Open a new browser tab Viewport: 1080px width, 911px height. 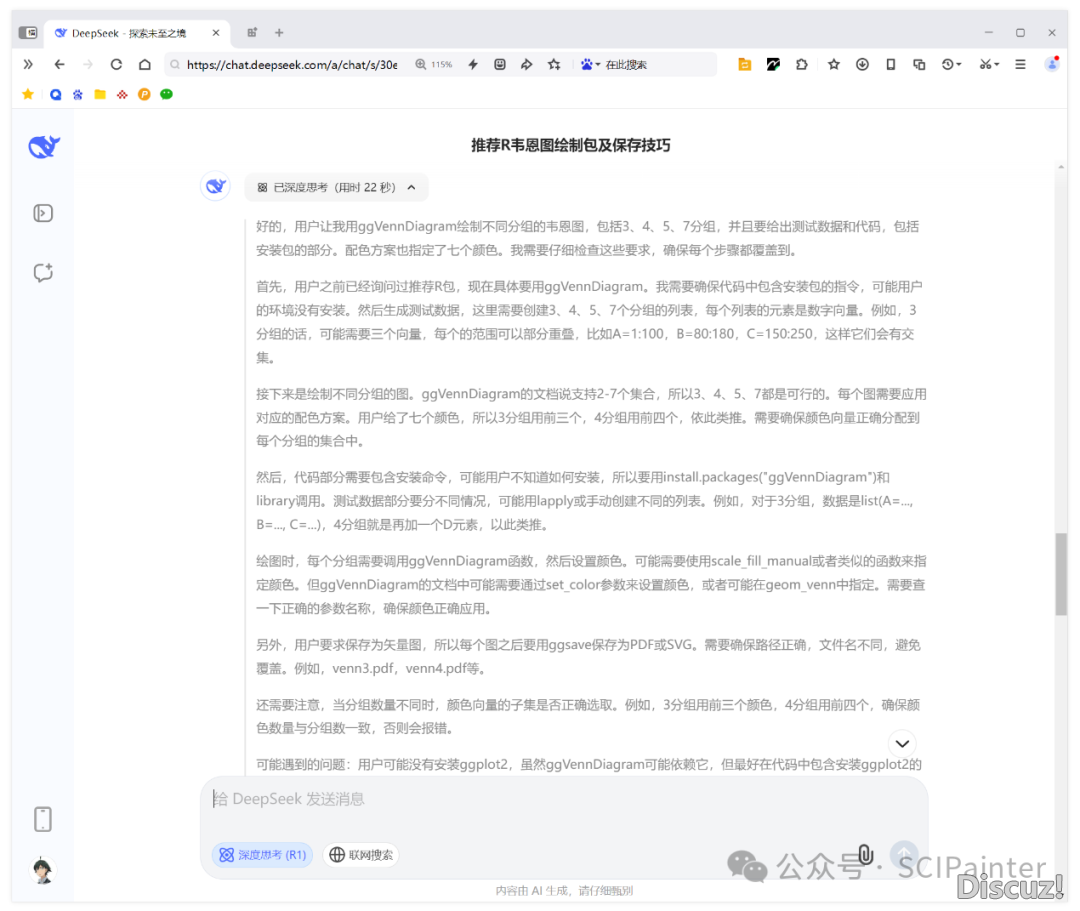[279, 32]
